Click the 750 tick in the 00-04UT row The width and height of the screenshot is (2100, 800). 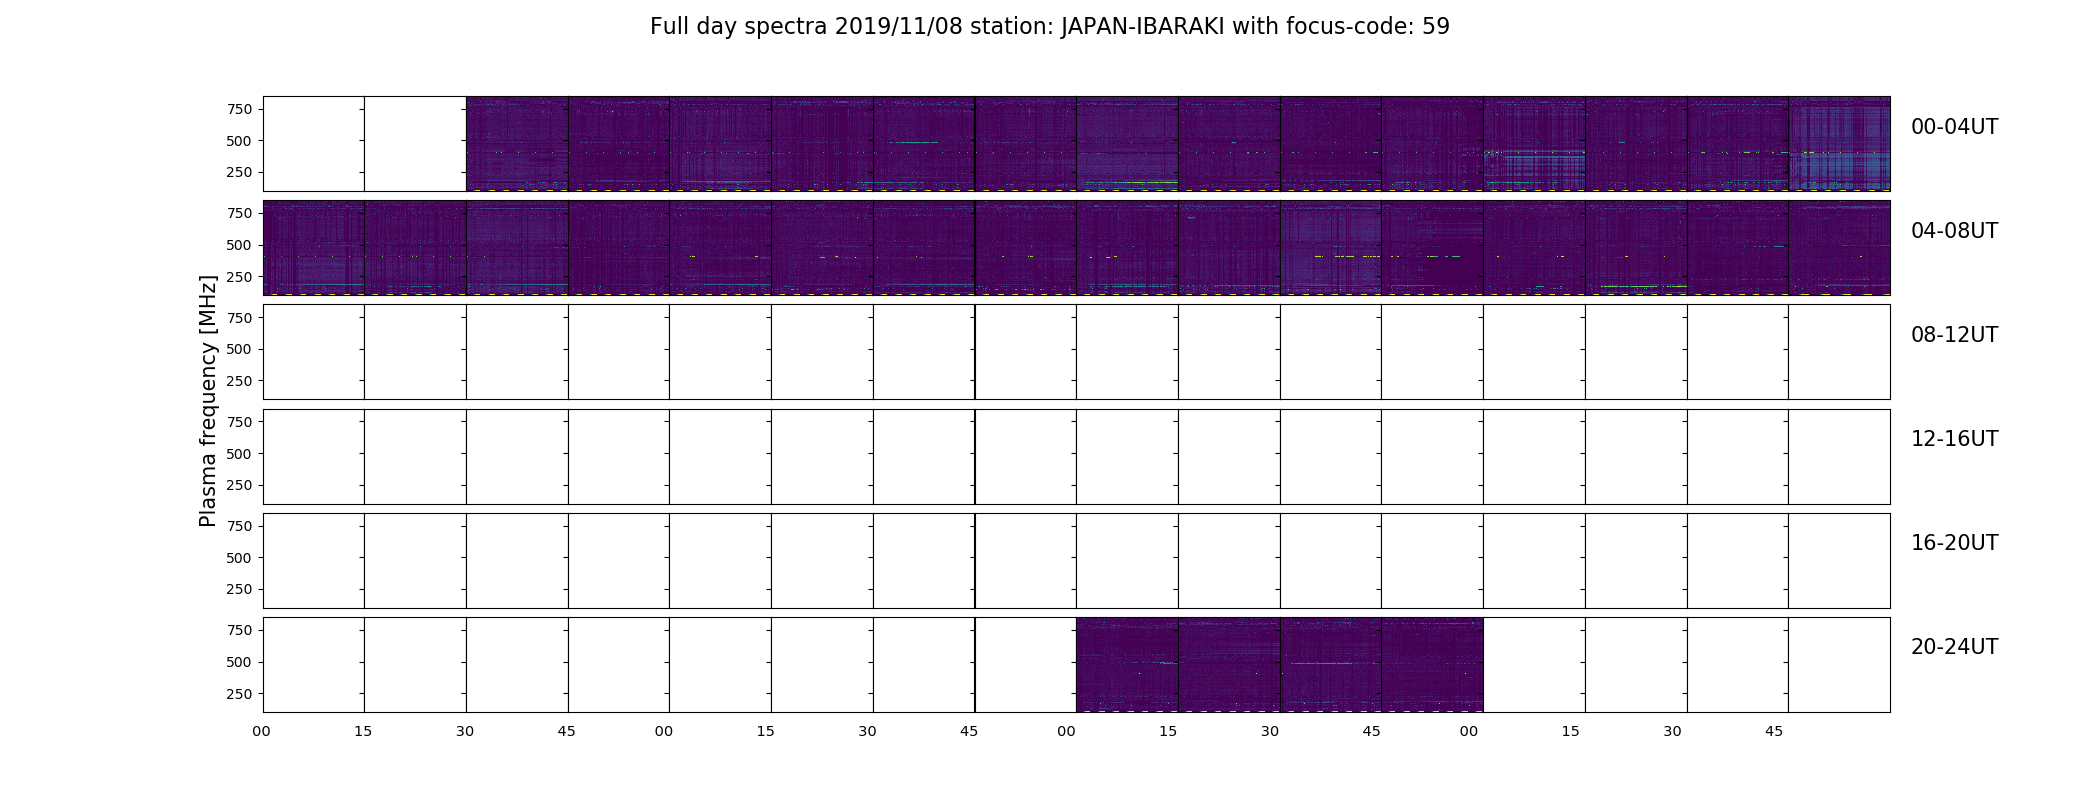239,109
